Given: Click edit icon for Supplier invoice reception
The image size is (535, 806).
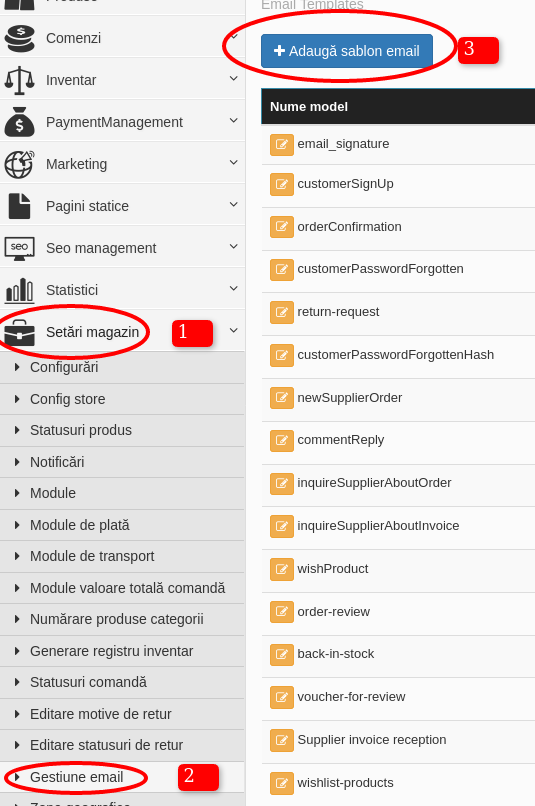Looking at the screenshot, I should pos(282,740).
